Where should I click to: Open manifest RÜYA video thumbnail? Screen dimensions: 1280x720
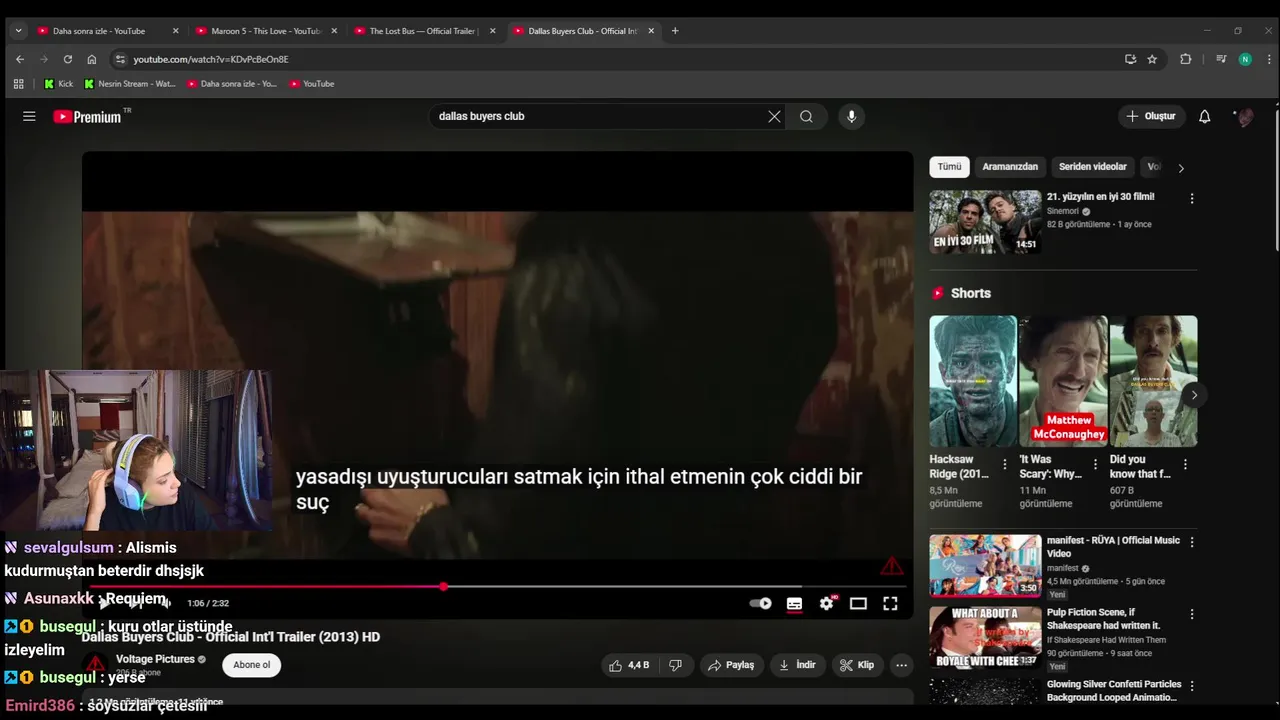pyautogui.click(x=985, y=566)
